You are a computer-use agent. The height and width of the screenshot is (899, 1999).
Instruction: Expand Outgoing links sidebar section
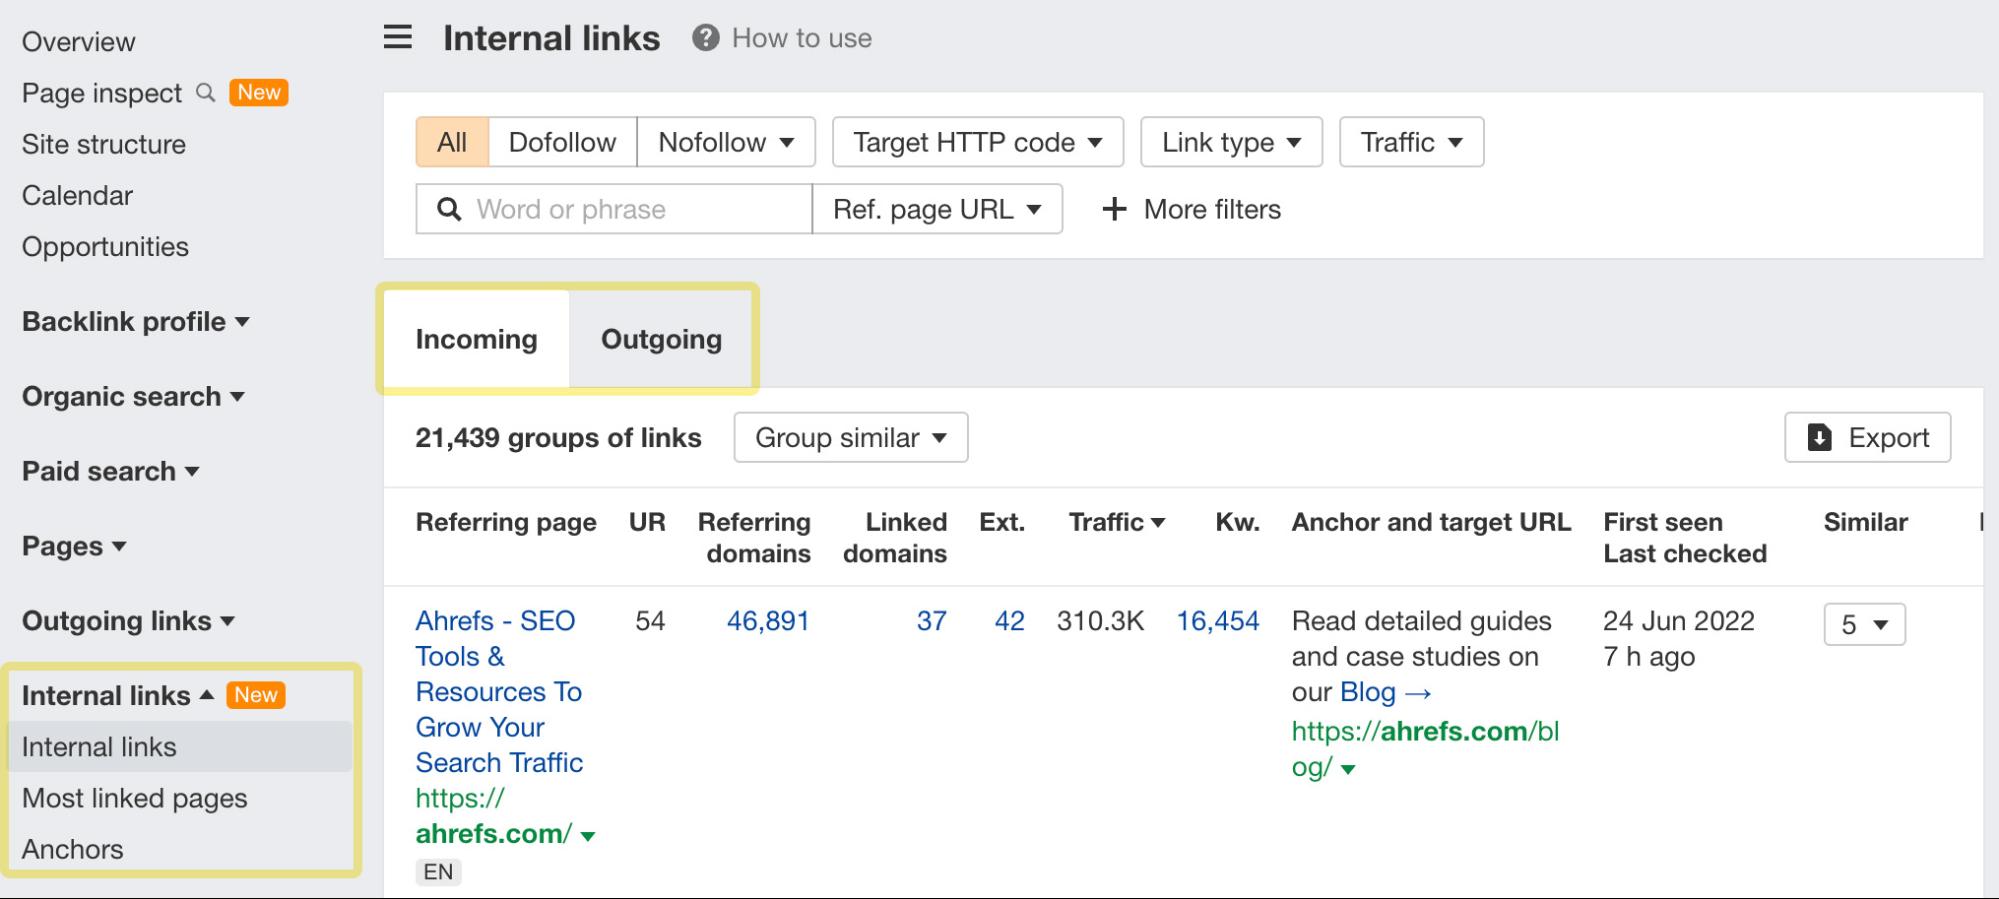[128, 621]
